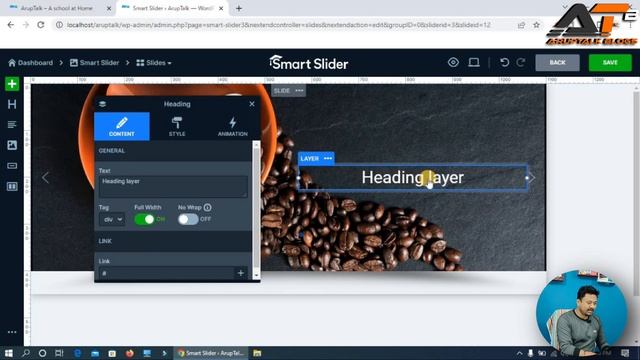Open device view laptop icon
Screen dimensions: 640x360
pyautogui.click(x=474, y=62)
